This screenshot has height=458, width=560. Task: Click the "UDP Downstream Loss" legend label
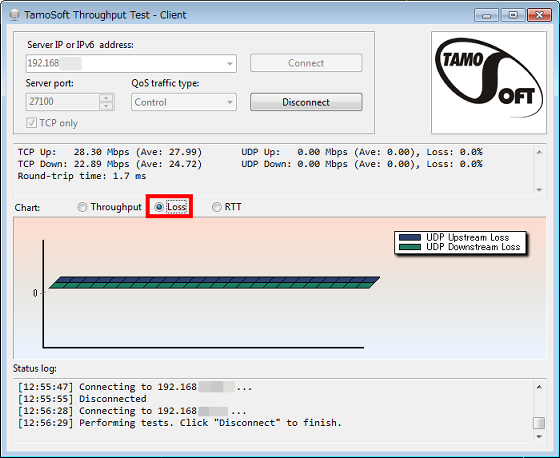pyautogui.click(x=473, y=247)
